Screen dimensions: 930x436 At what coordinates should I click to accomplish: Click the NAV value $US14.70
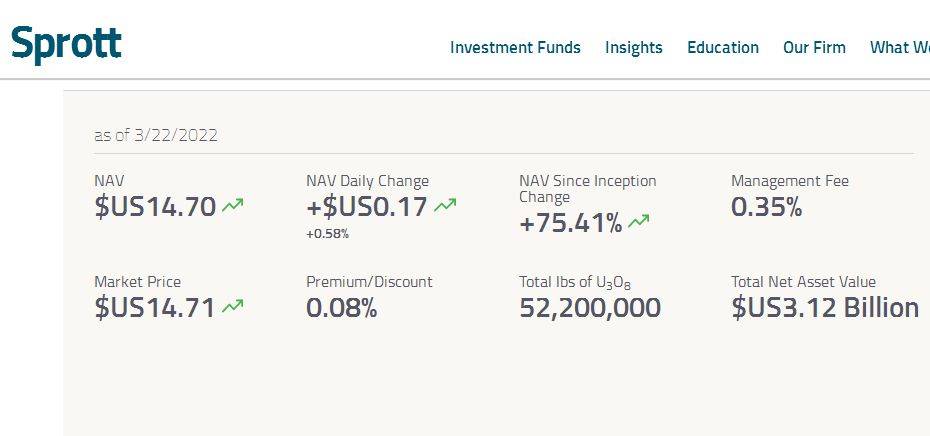[155, 207]
